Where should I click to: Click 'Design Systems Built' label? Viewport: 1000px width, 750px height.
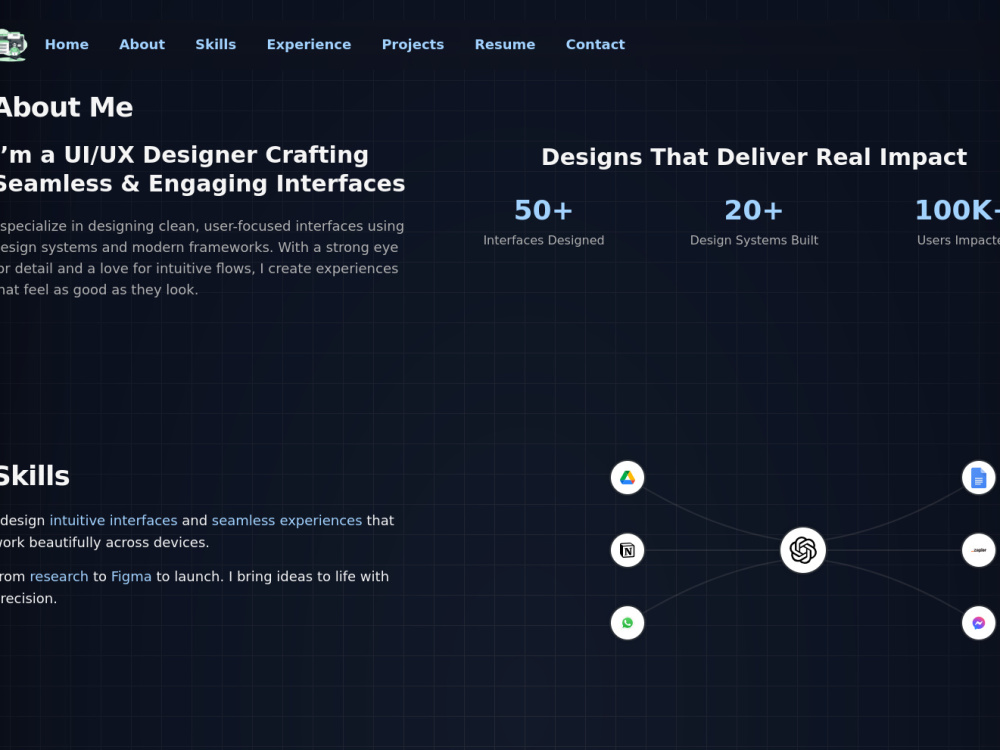pos(754,240)
